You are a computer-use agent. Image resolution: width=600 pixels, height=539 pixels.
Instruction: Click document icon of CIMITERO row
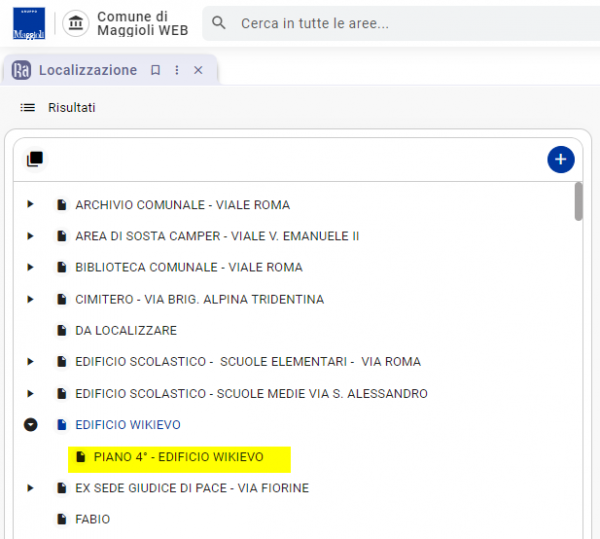coord(62,299)
